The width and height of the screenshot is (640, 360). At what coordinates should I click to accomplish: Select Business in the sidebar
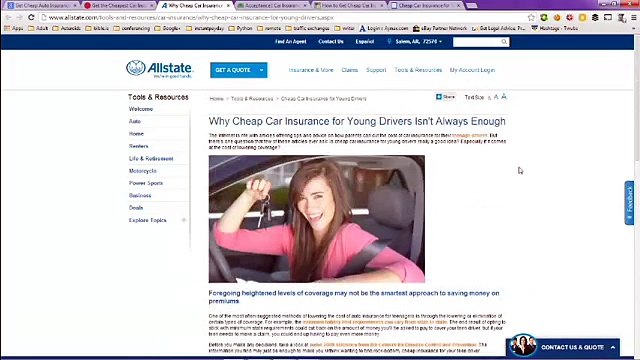140,195
